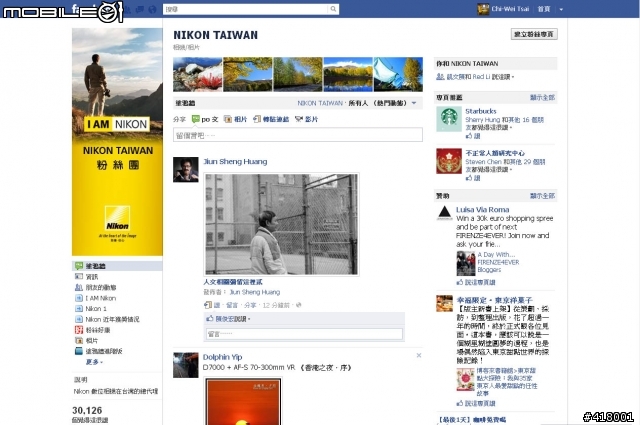Click 建立粉絲專頁 button
Viewport: 640px width, 425px height.
click(534, 34)
